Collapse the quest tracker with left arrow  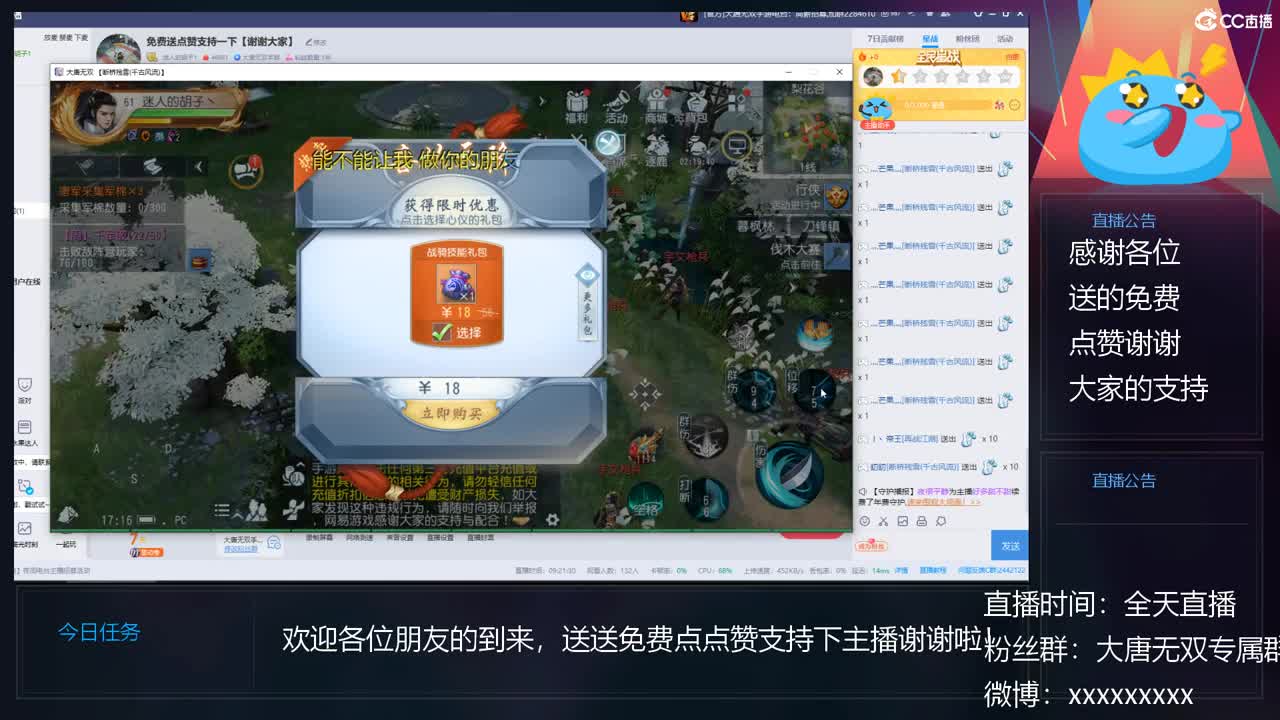pyautogui.click(x=198, y=167)
